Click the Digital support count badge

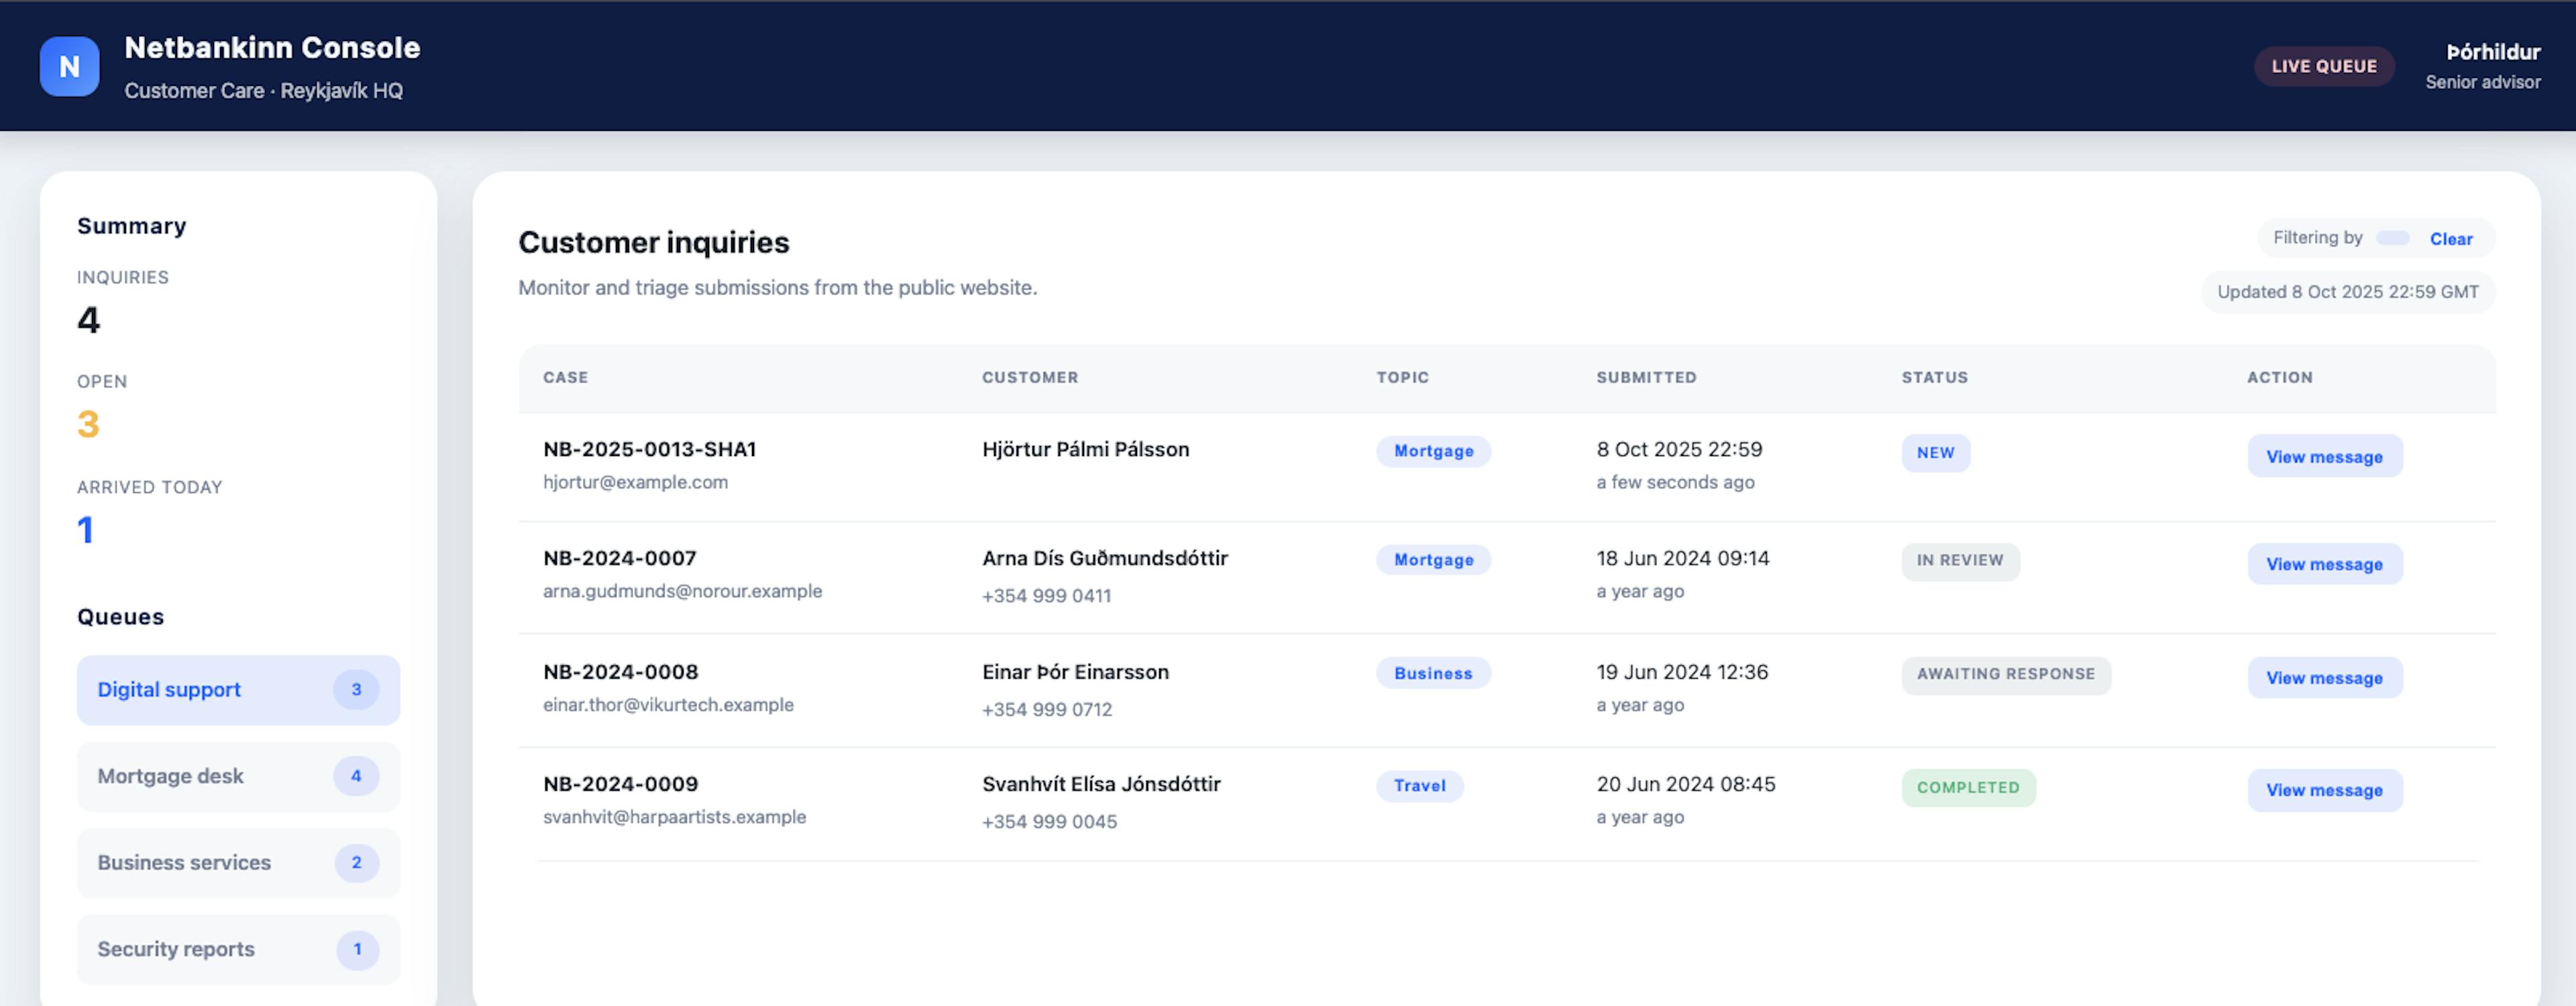pos(356,690)
